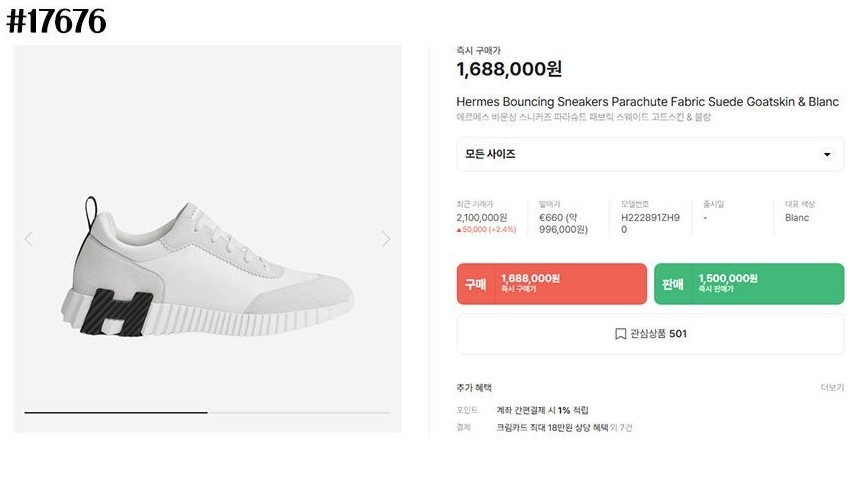Click the image carousel progress bar

[116, 412]
